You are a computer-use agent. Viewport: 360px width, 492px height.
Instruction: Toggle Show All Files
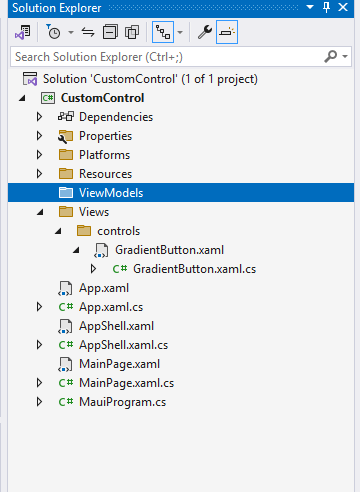[132, 32]
